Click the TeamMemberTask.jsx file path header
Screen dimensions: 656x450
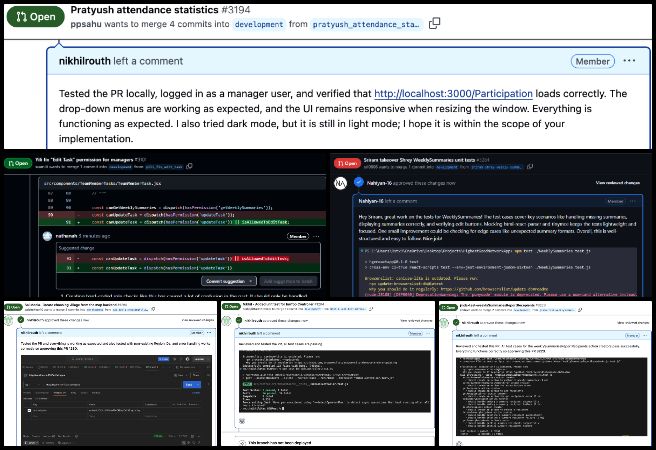[102, 183]
